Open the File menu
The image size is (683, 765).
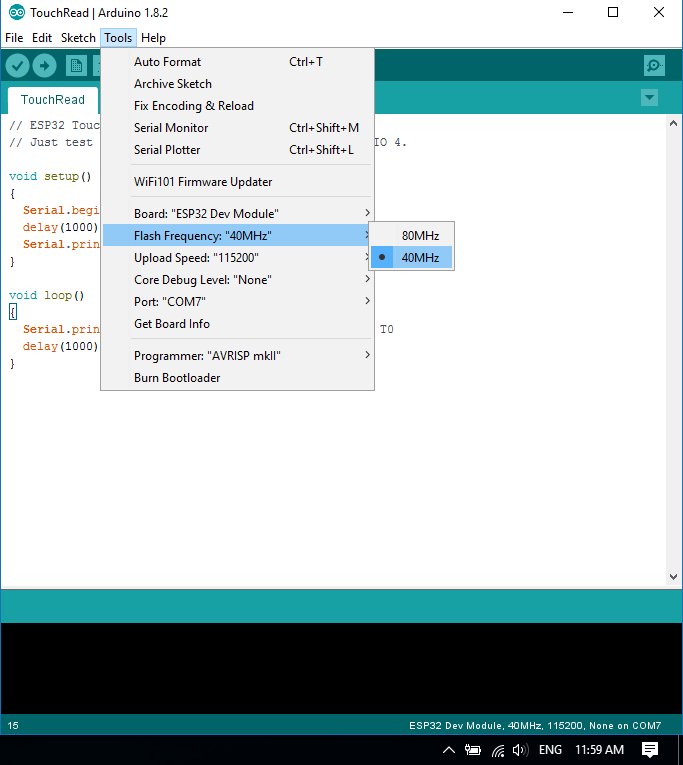pyautogui.click(x=14, y=38)
